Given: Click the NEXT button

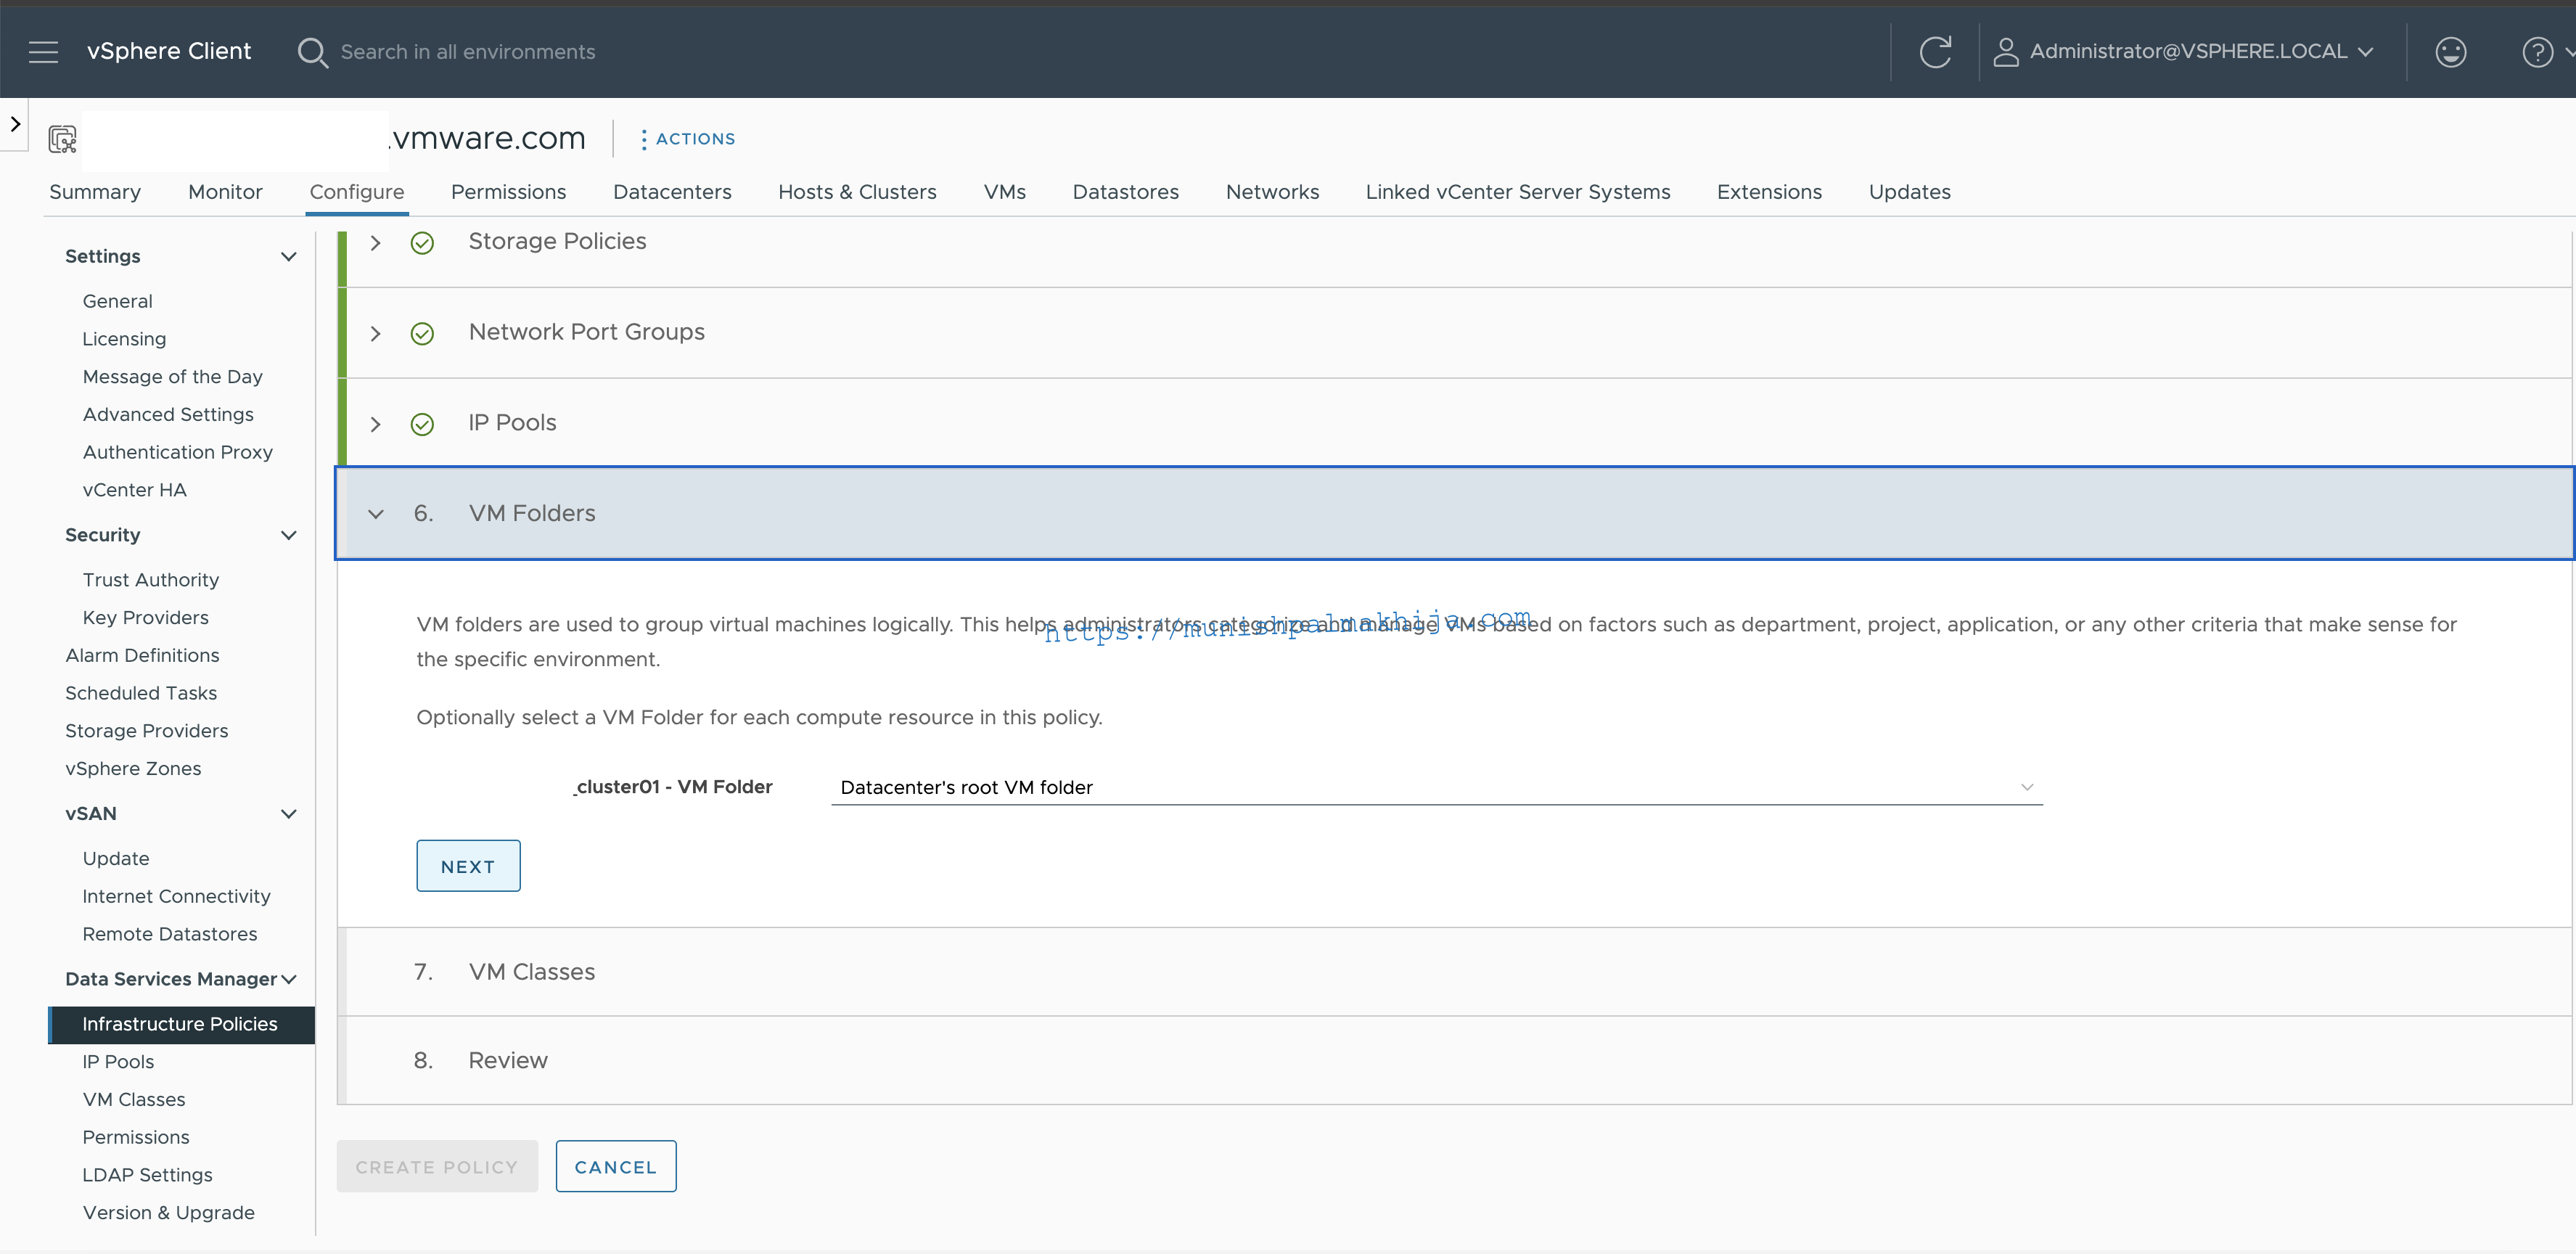Looking at the screenshot, I should click(x=468, y=866).
